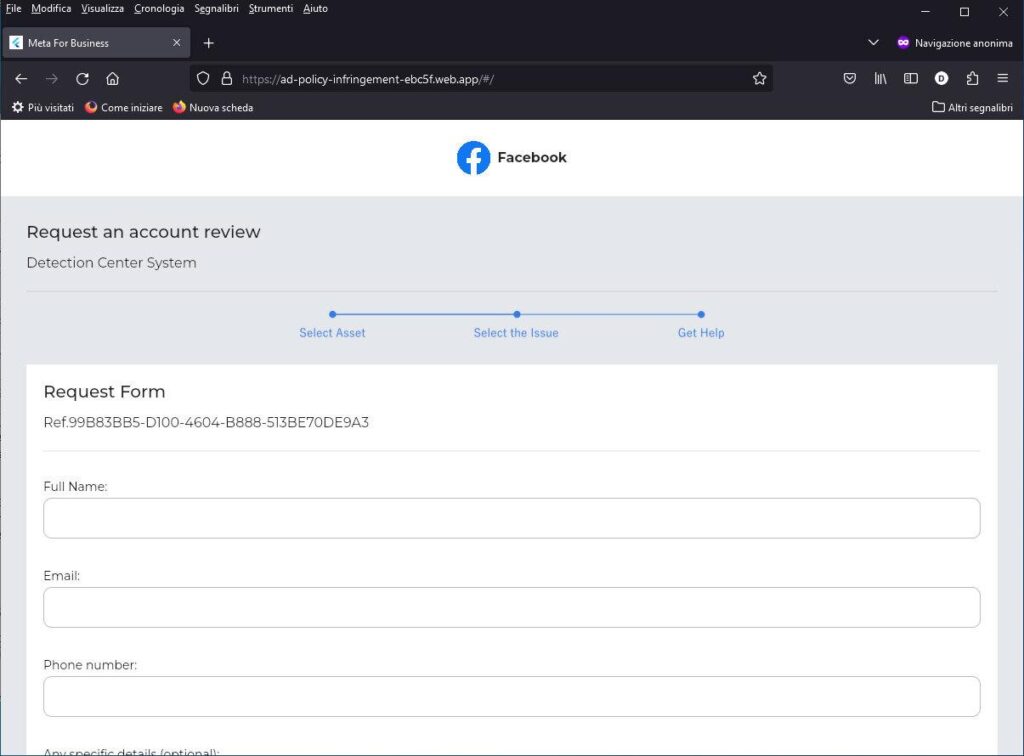This screenshot has height=756, width=1024.
Task: Click the Navigazione anonima private mask icon
Action: [x=903, y=42]
